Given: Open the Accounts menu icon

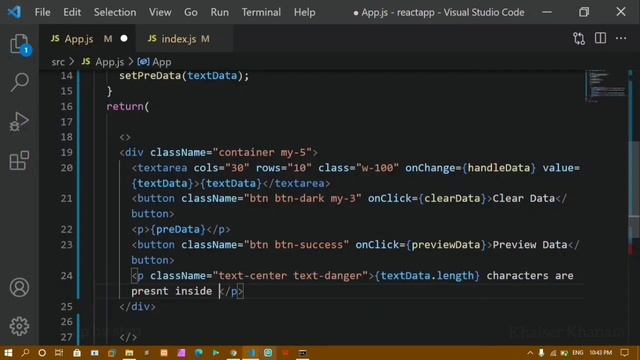Looking at the screenshot, I should click(19, 287).
